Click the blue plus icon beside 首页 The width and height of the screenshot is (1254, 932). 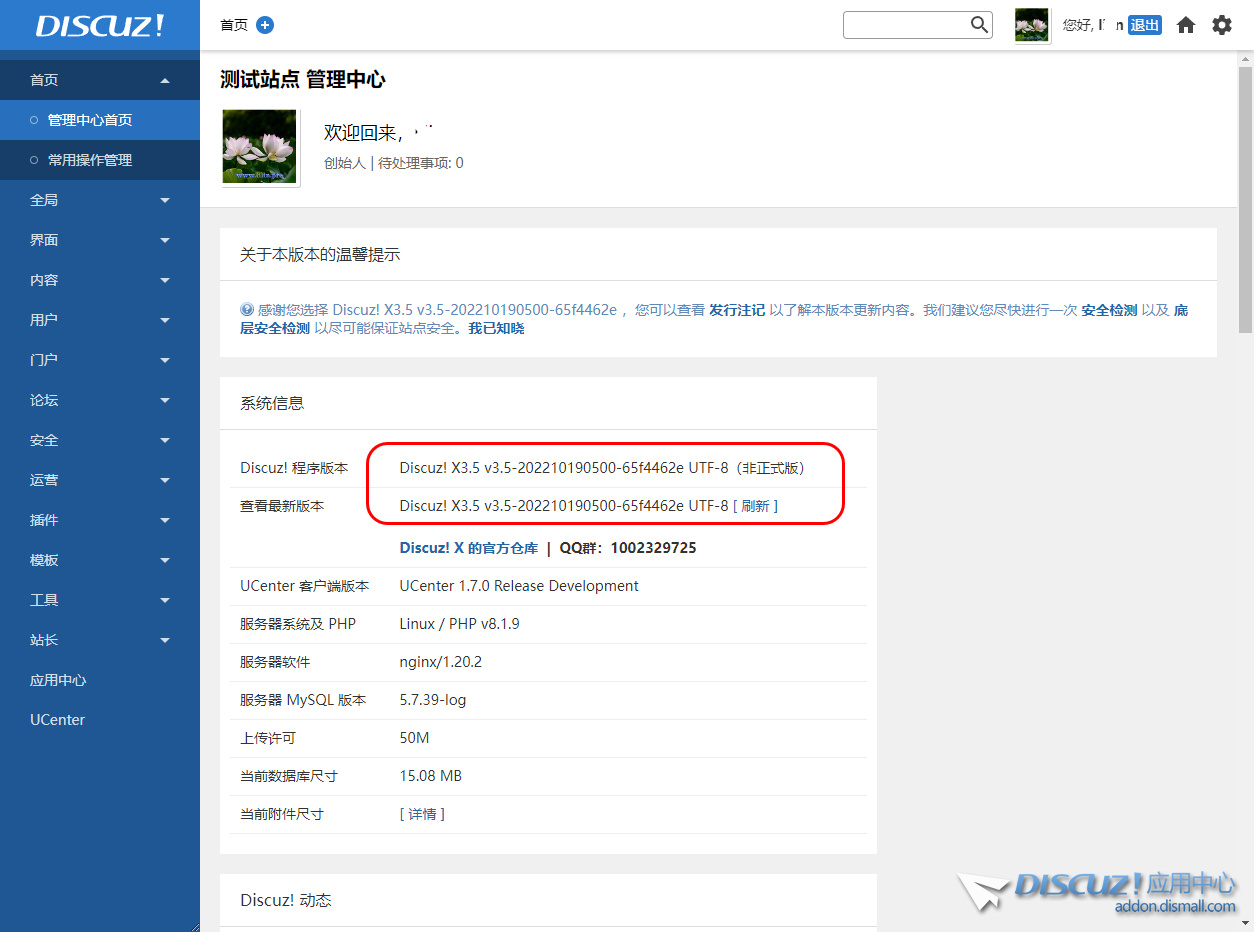pyautogui.click(x=265, y=25)
